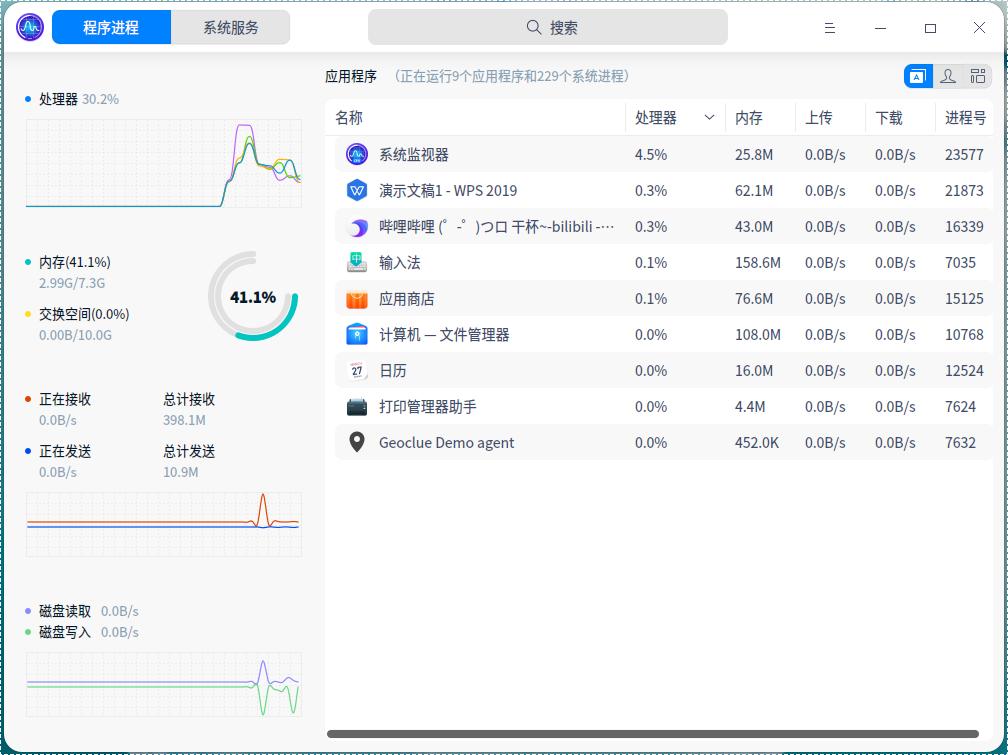This screenshot has height=755, width=1008.
Task: Sort by 进程号 column header
Action: (965, 118)
